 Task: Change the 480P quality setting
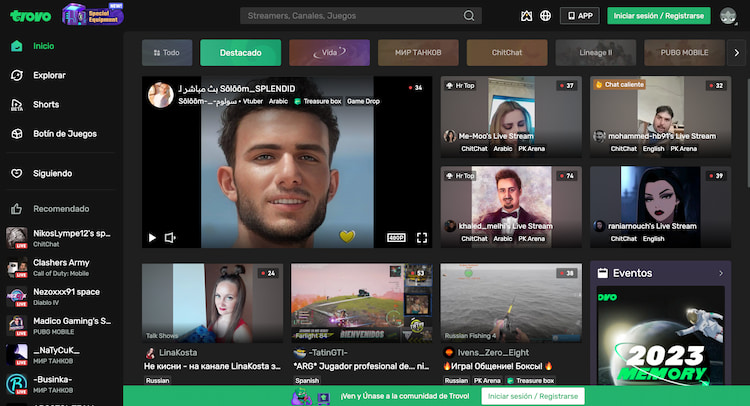(x=396, y=238)
